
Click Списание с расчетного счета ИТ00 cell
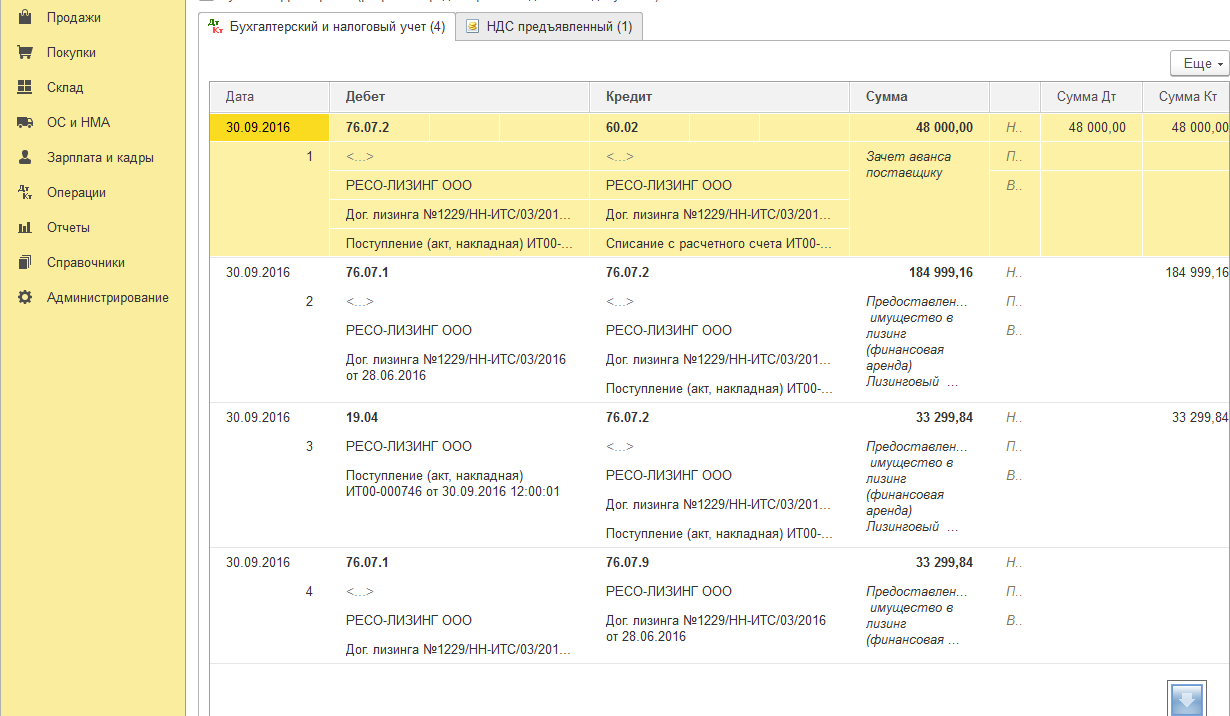click(x=719, y=243)
